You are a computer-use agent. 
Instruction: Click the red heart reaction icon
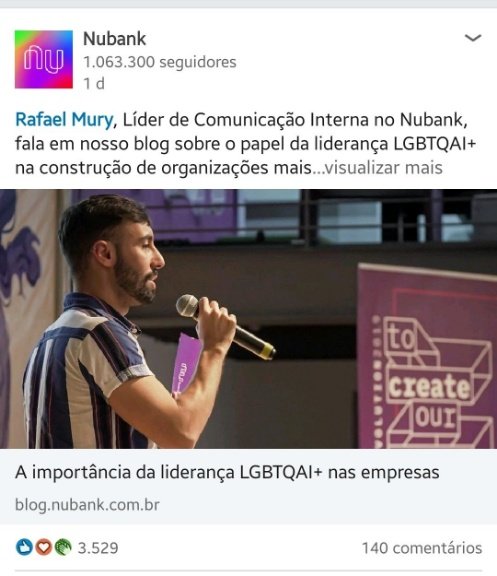43,547
